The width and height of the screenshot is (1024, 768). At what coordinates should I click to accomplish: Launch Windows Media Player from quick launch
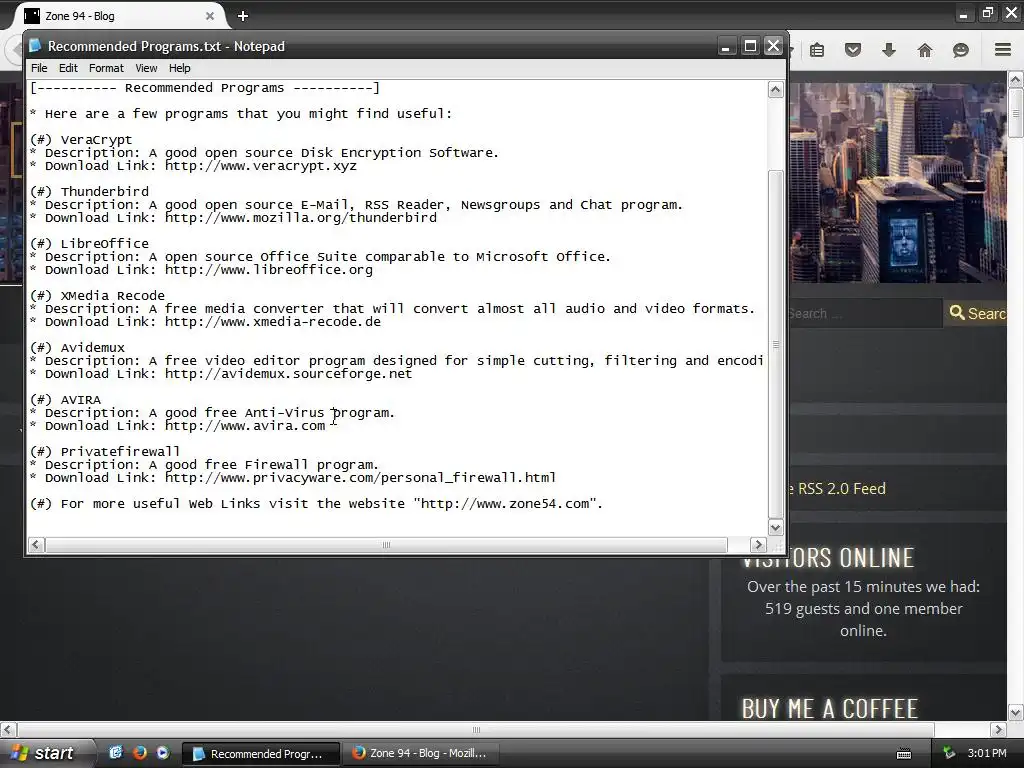(x=163, y=753)
